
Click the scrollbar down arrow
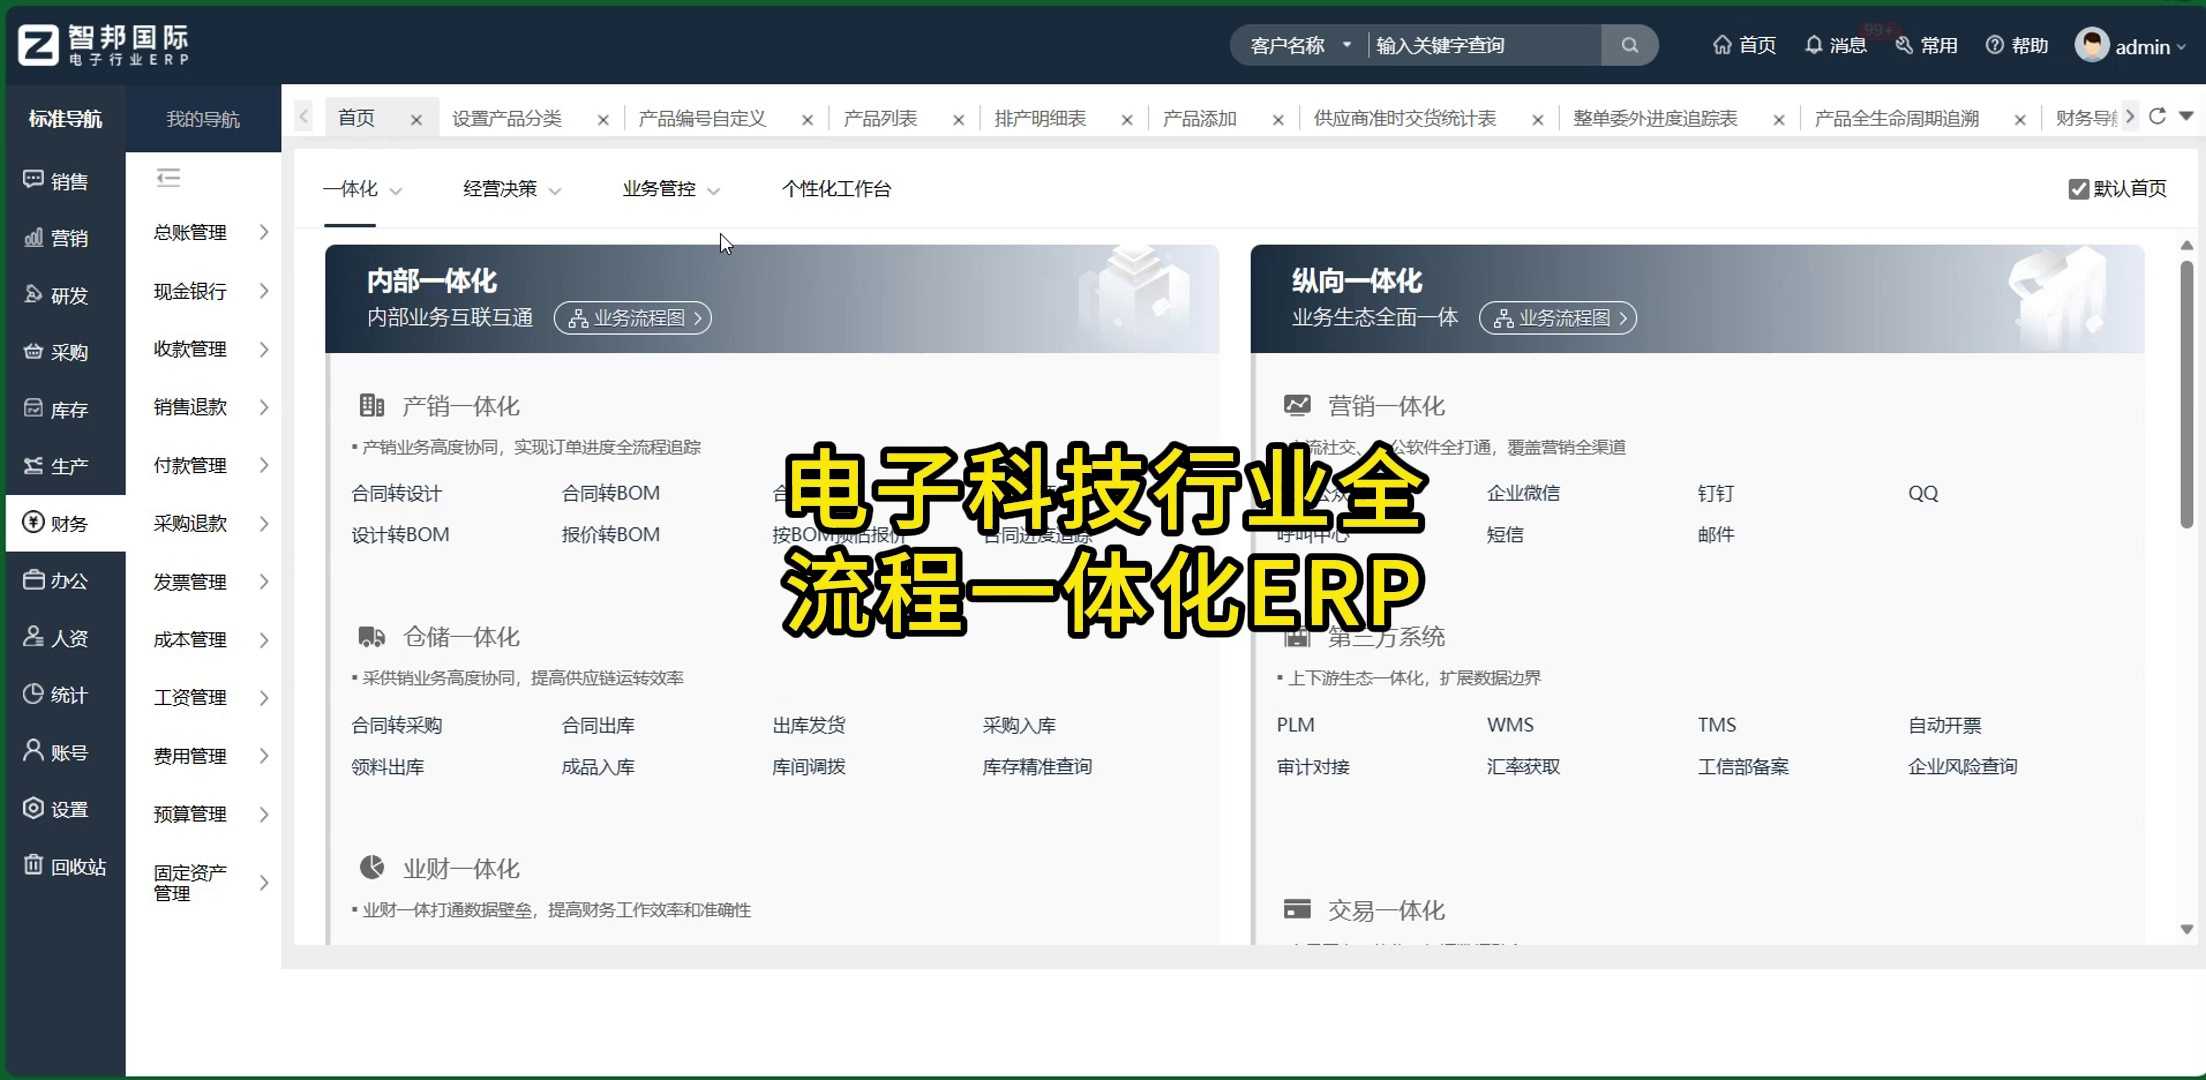(x=2186, y=930)
